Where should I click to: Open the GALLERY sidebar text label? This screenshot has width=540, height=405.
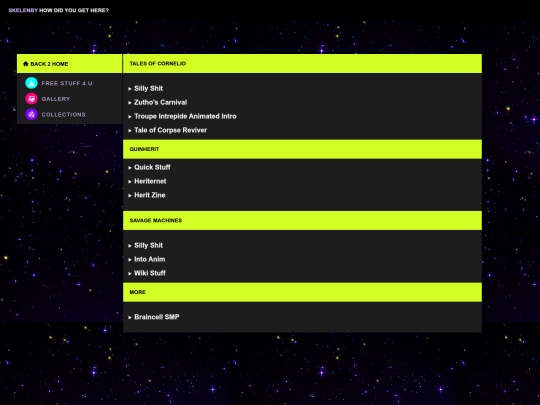point(56,99)
